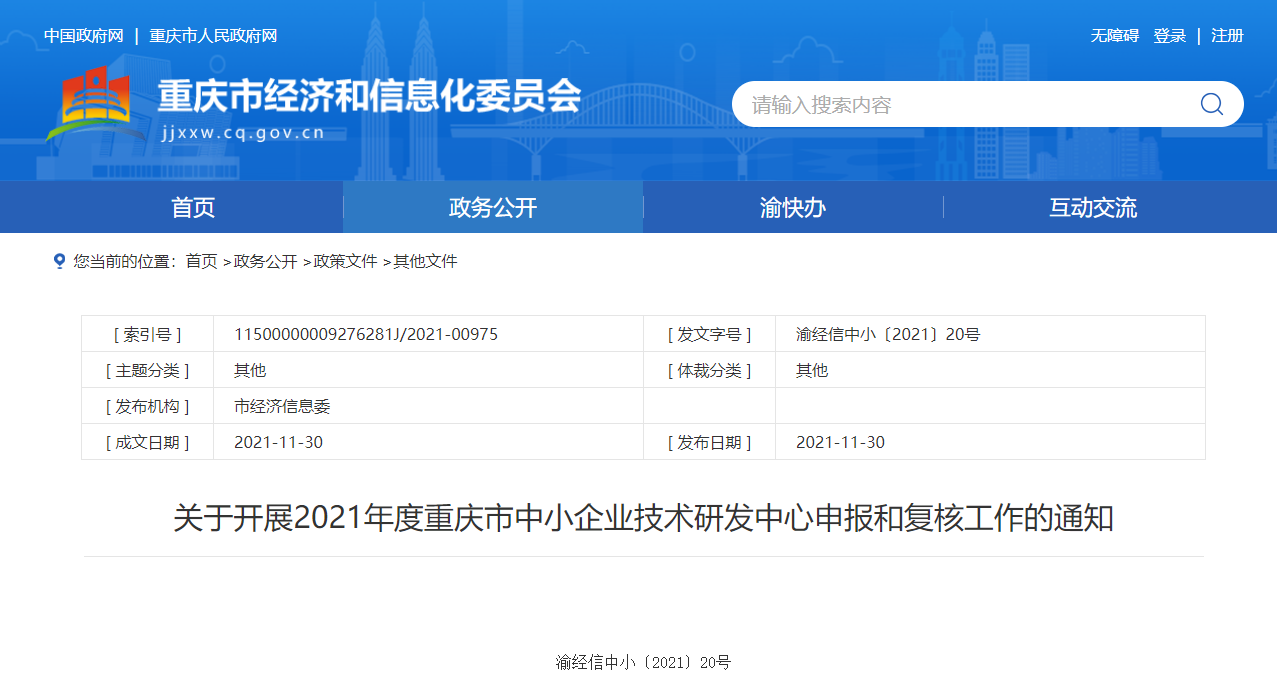The height and width of the screenshot is (694, 1277).
Task: Visit the 重庆市人民政府网 link
Action: pos(213,36)
